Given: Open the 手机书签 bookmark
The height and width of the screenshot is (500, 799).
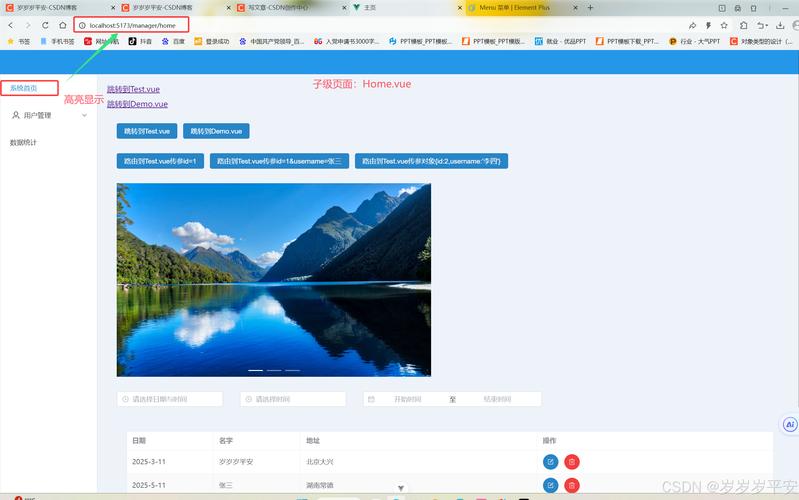Looking at the screenshot, I should 57,41.
